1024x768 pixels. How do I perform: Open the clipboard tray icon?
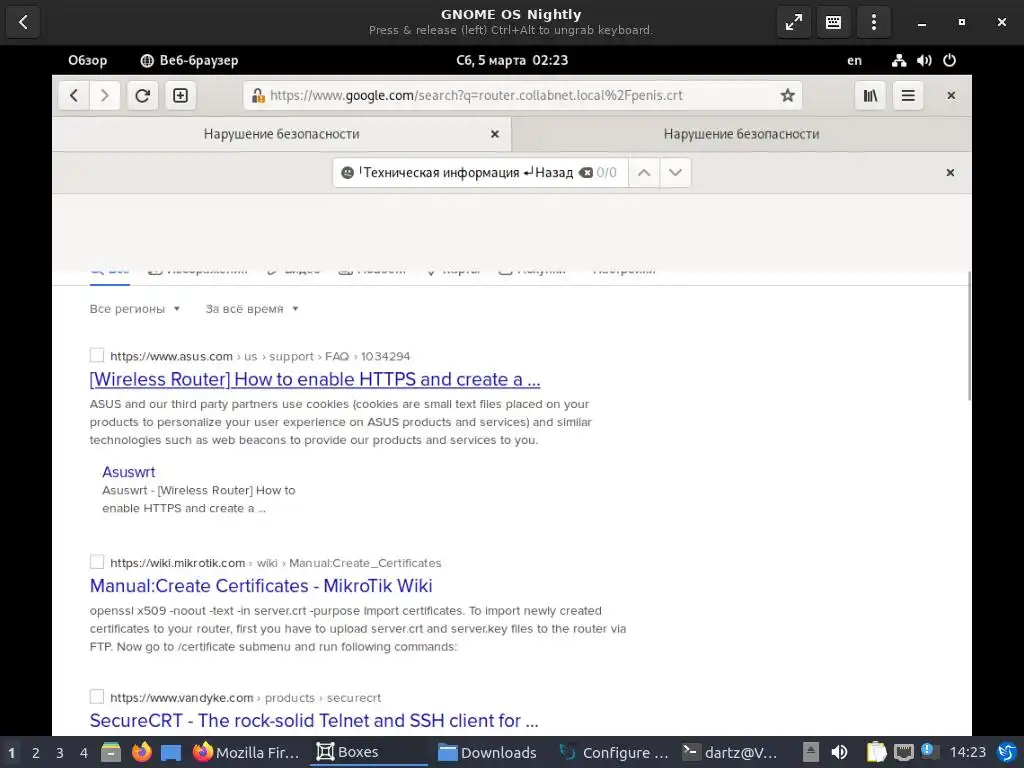click(x=876, y=752)
